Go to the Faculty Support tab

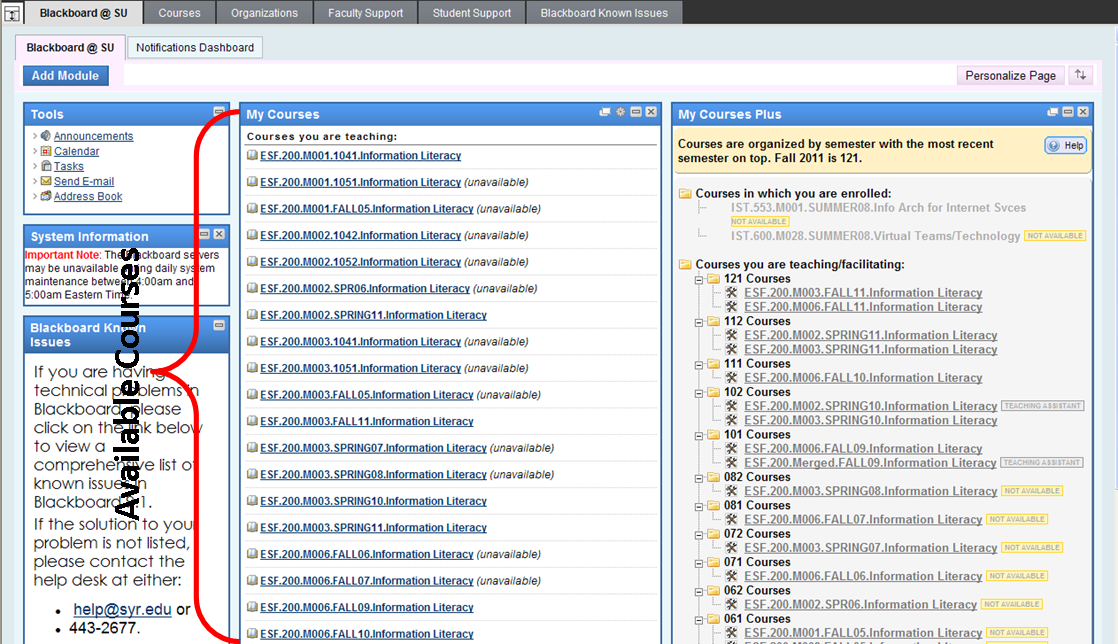365,12
